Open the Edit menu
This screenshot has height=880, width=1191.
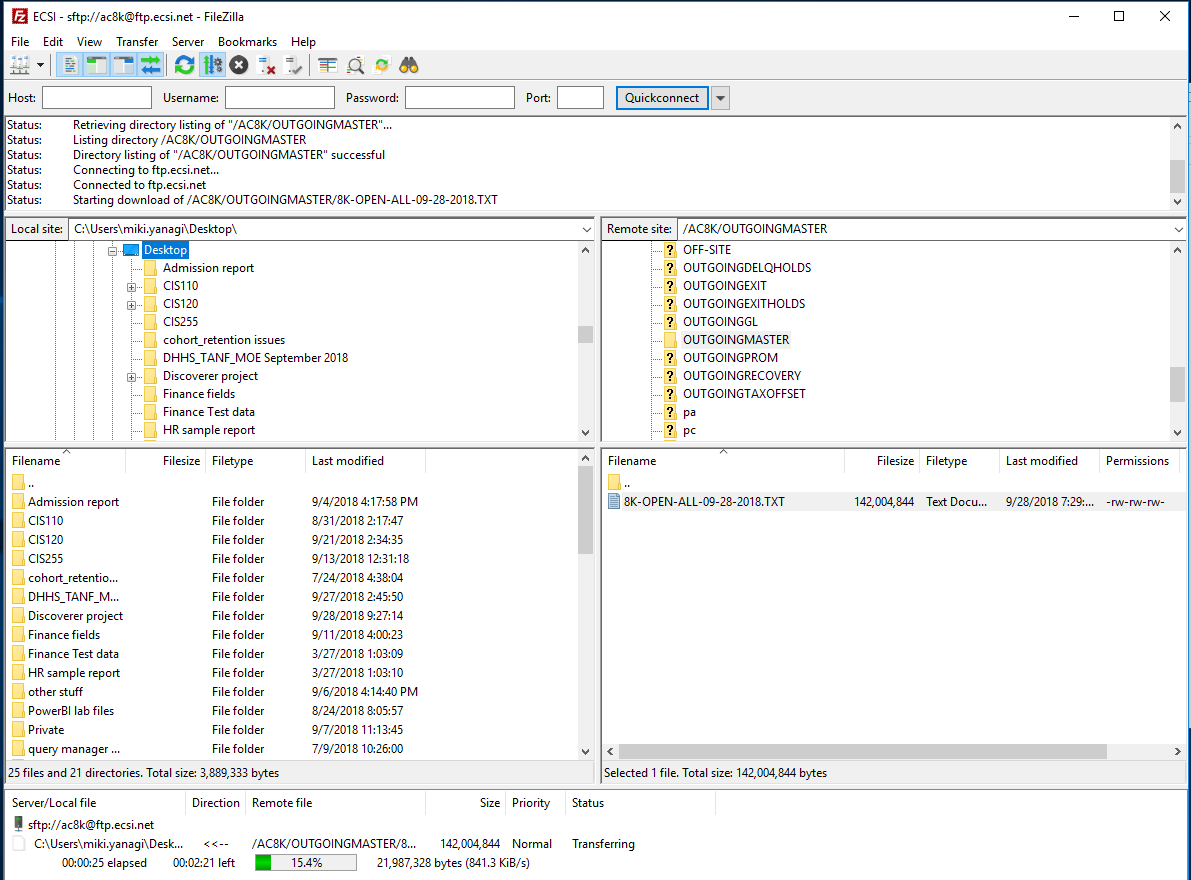point(52,42)
